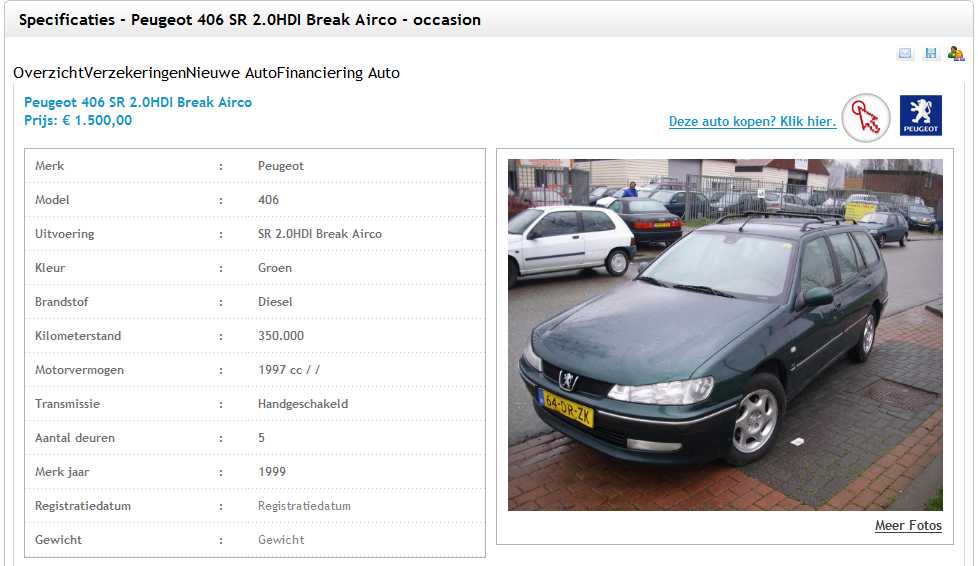
Task: Click the people/user icon top right
Action: coord(956,54)
